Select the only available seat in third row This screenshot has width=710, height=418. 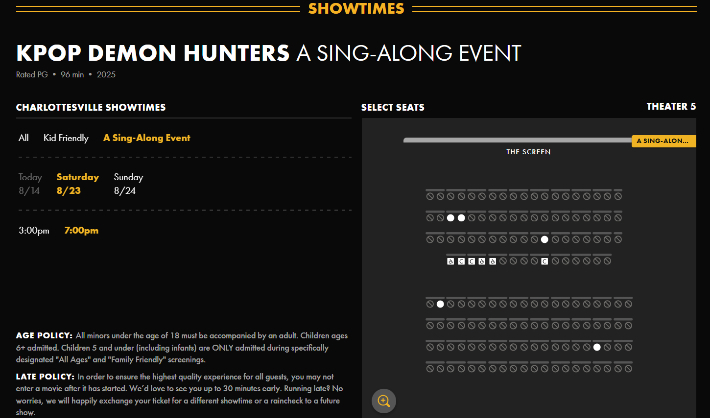click(545, 239)
